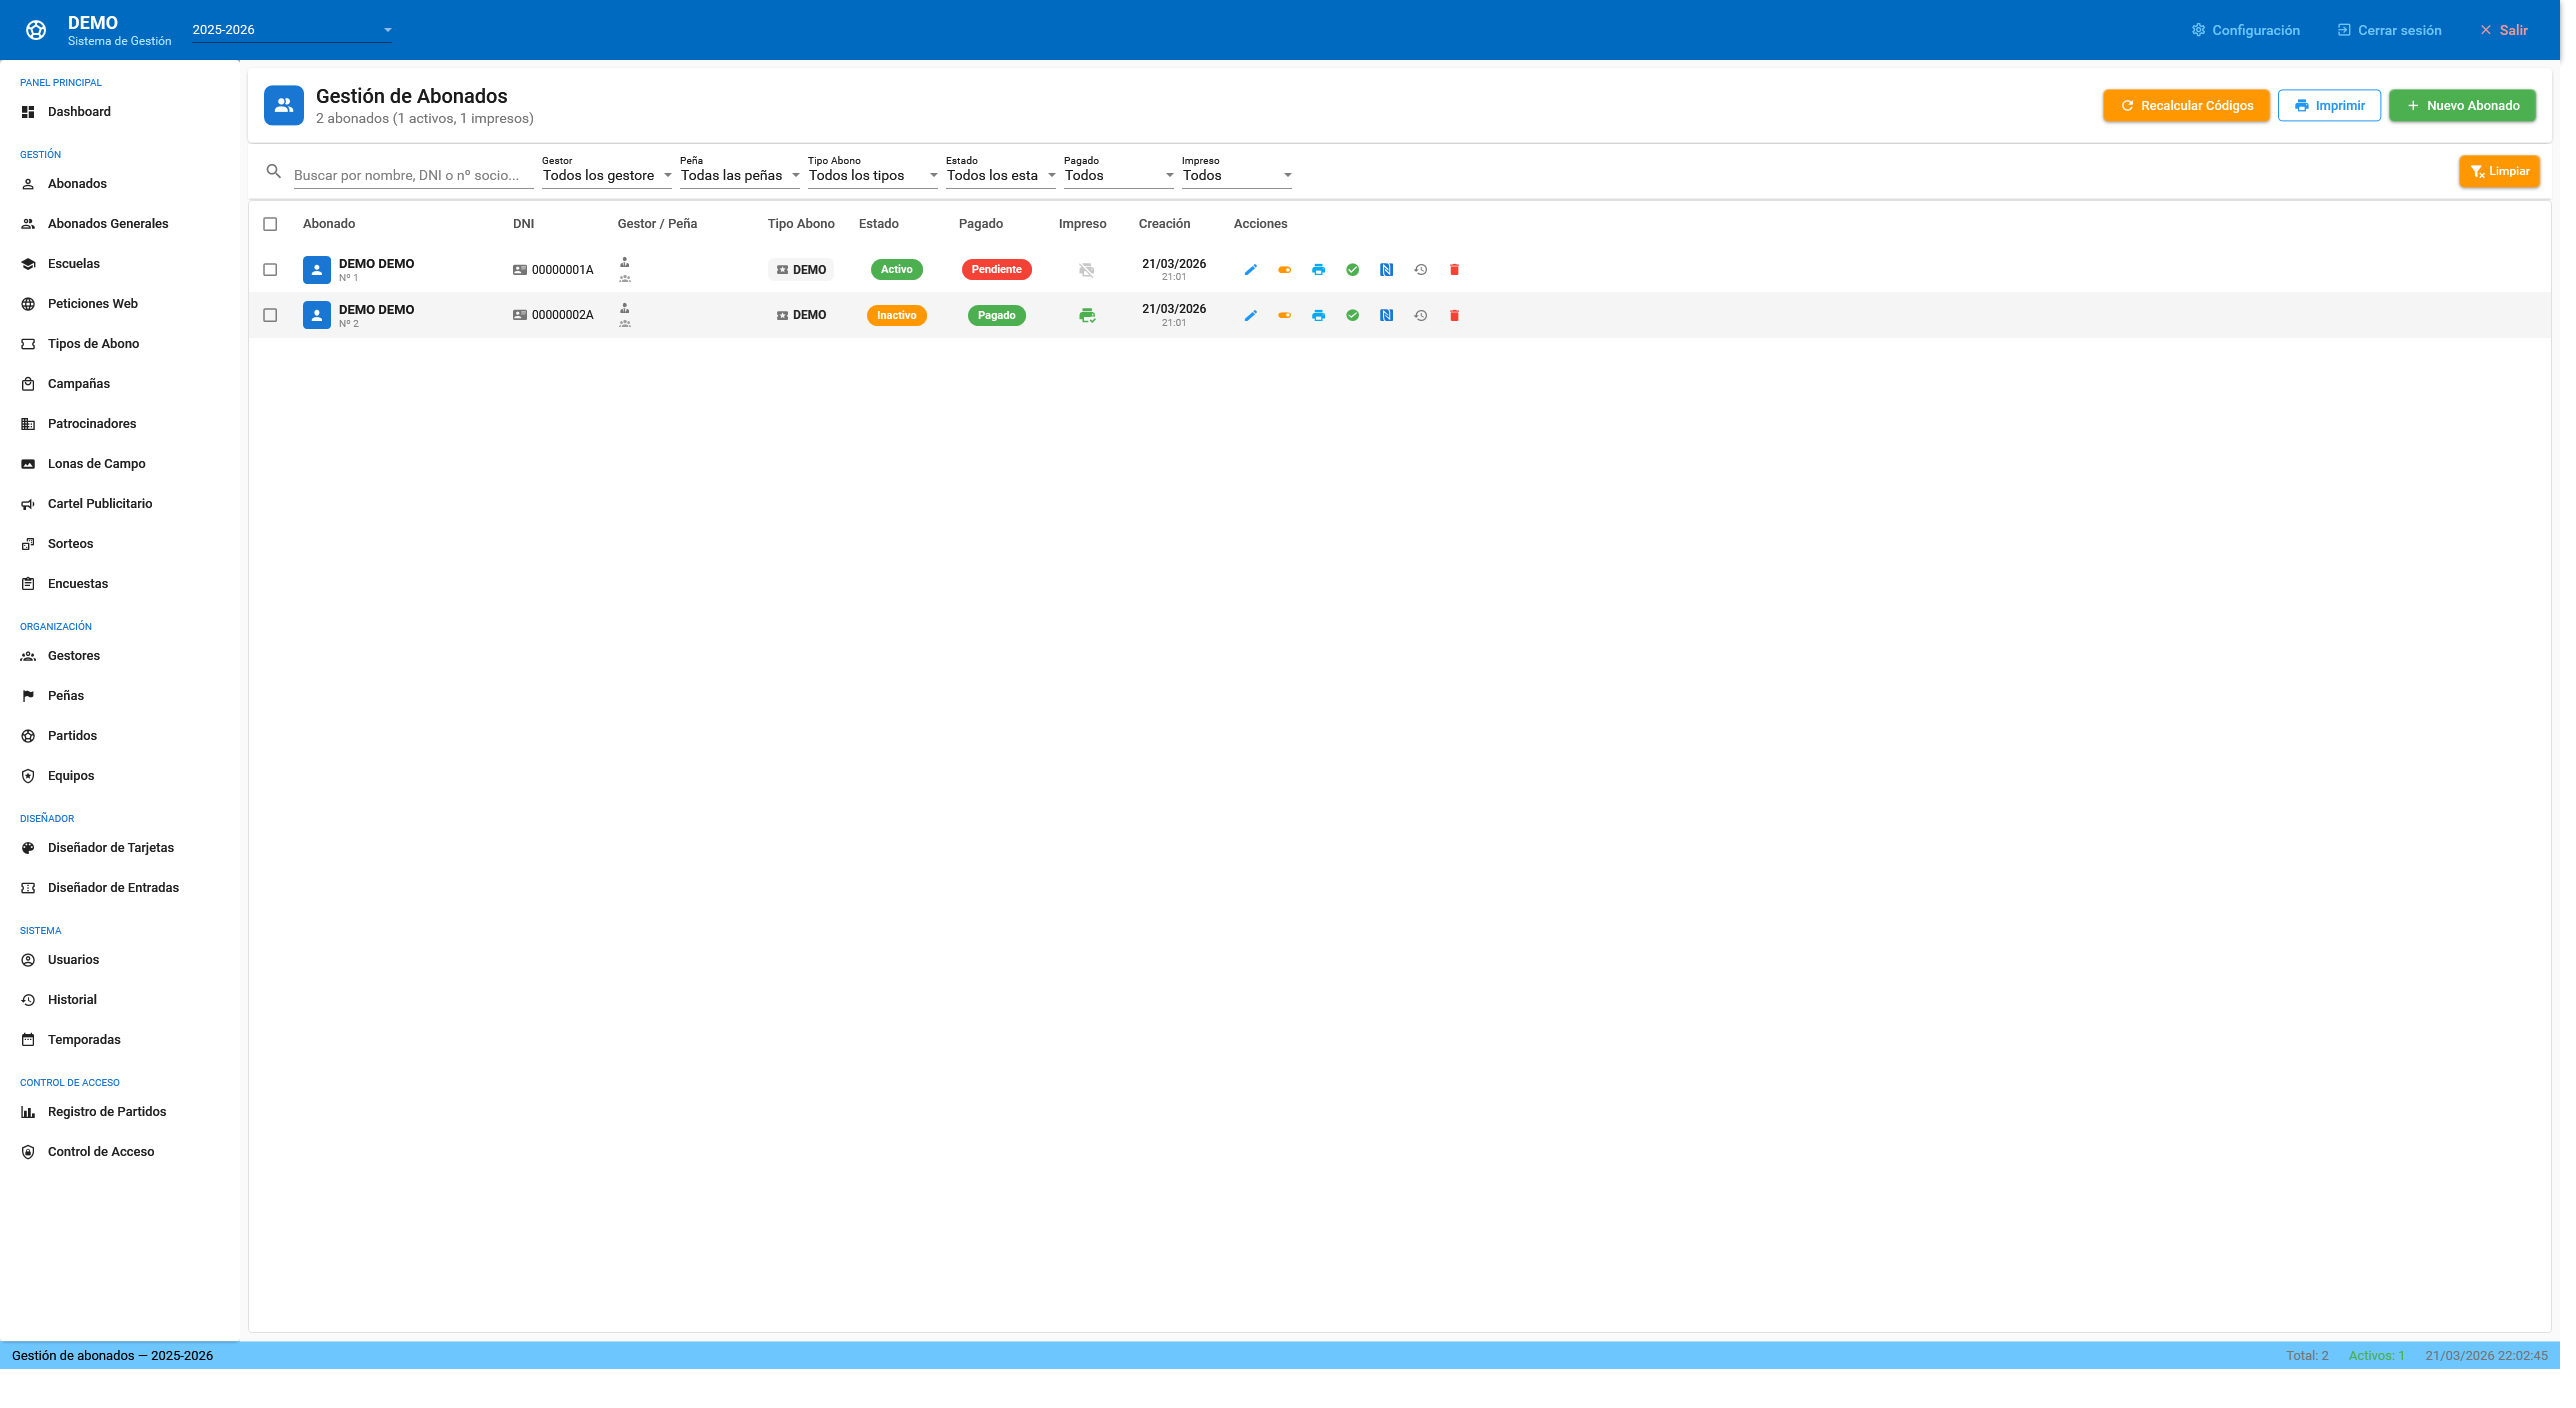Open the Sorteos sidebar section

pyautogui.click(x=70, y=544)
